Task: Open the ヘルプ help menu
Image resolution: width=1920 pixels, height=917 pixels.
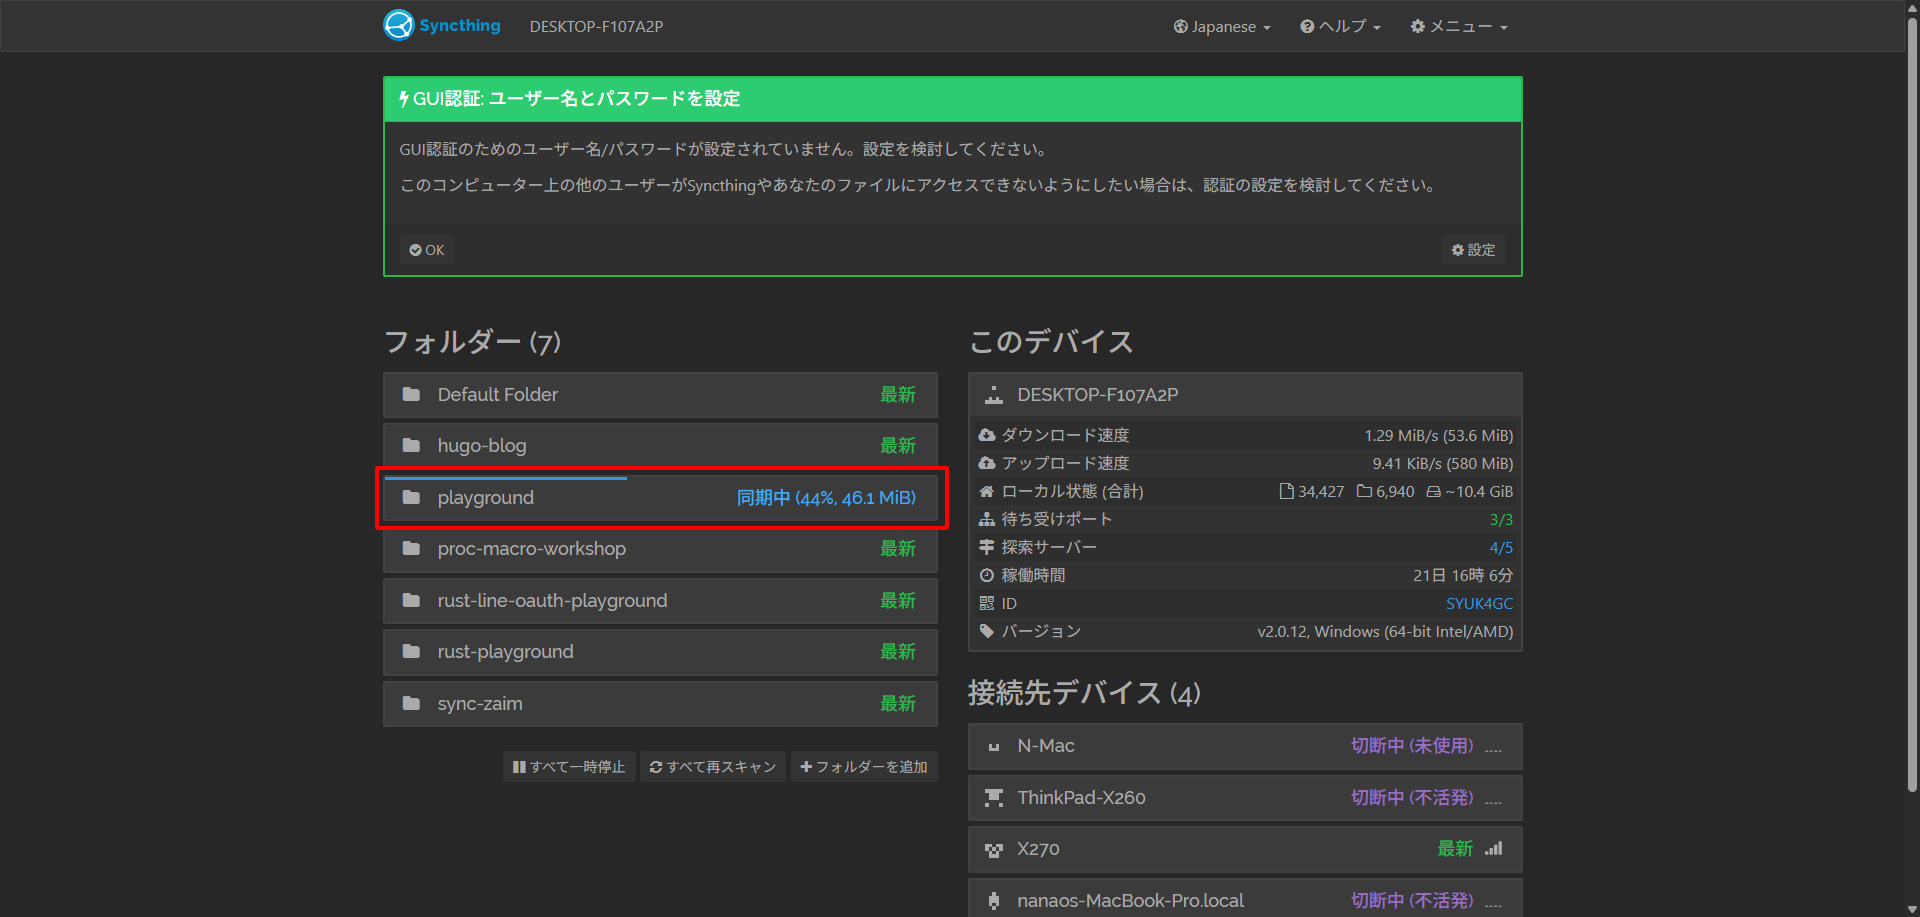Action: [1340, 27]
